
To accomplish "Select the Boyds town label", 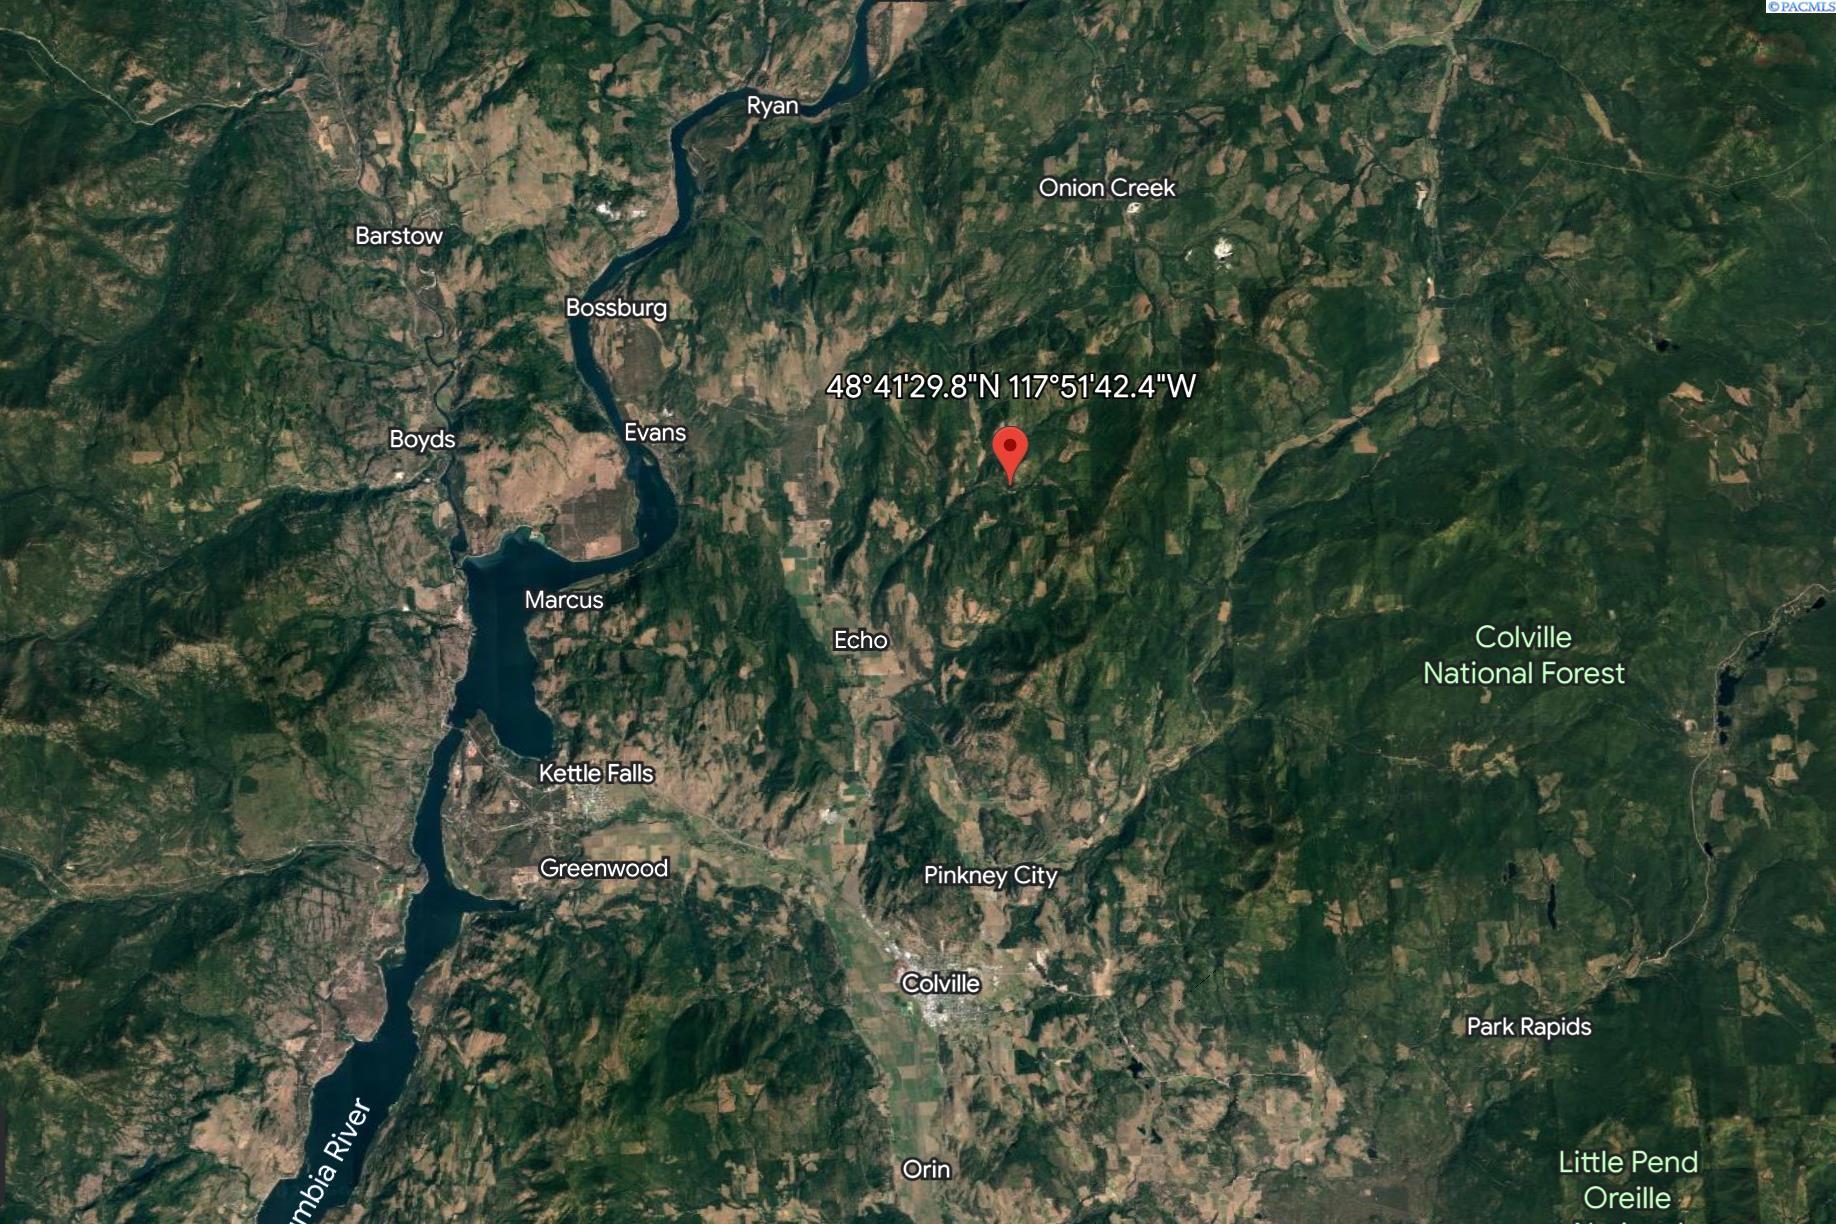I will point(422,440).
